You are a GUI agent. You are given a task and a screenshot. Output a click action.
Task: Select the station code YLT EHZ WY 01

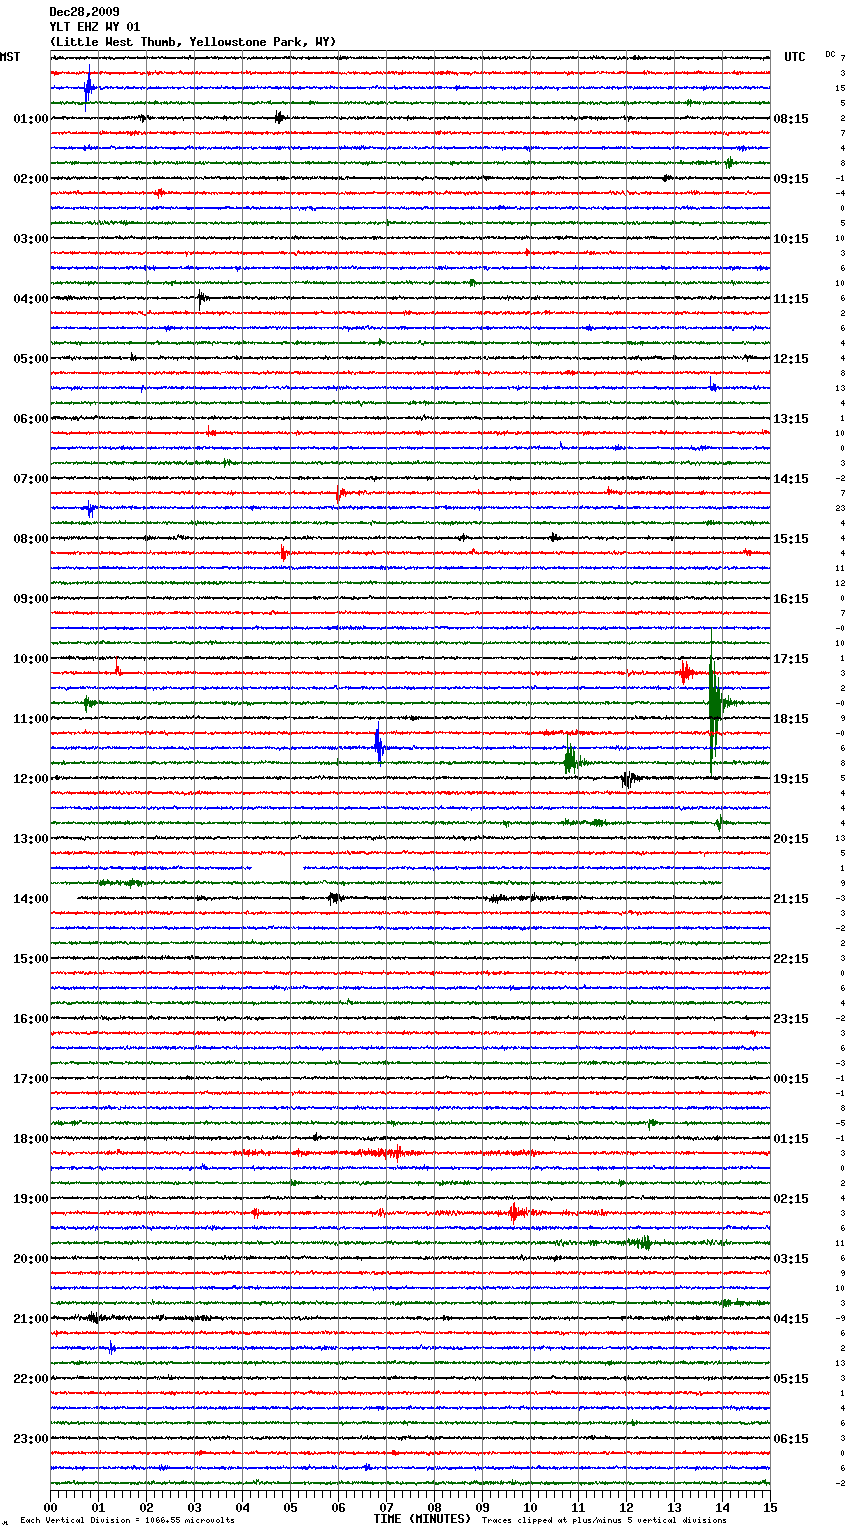point(94,27)
